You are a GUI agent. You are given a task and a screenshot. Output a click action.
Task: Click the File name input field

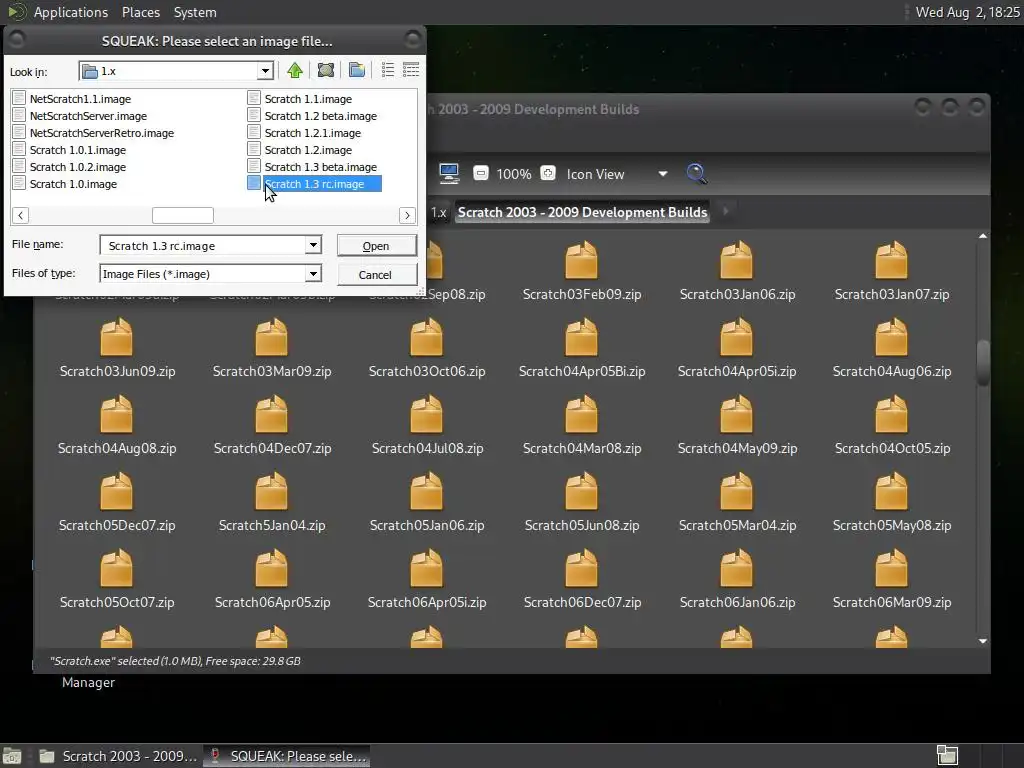tap(203, 246)
